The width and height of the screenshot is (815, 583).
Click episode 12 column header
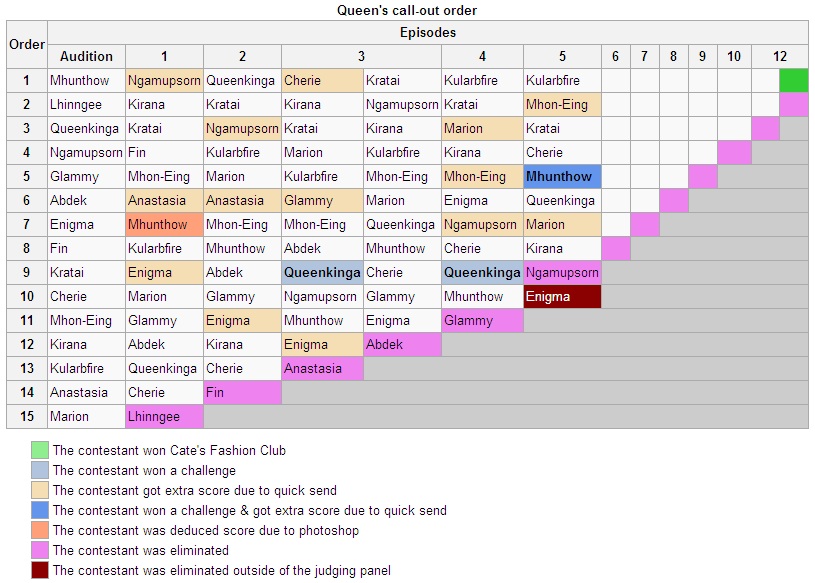pyautogui.click(x=780, y=56)
